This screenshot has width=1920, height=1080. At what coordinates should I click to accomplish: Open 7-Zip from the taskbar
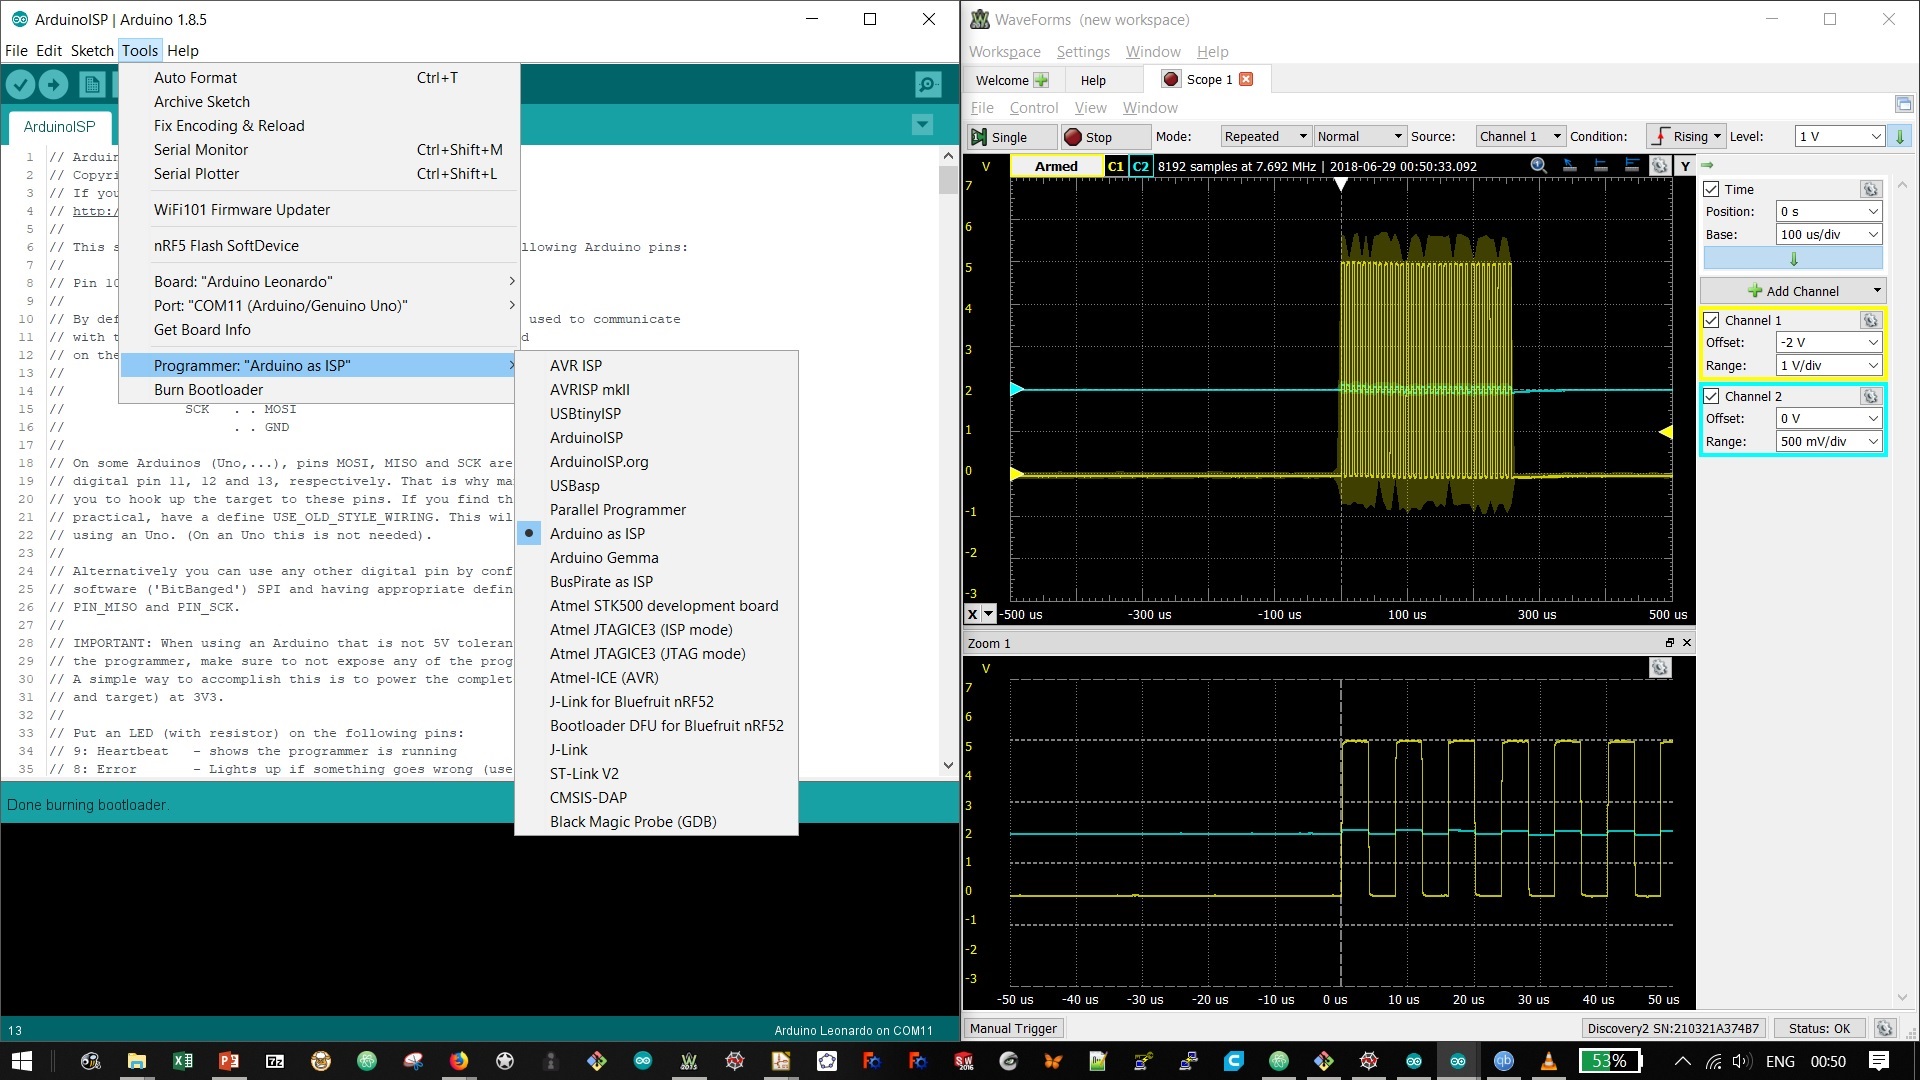[x=275, y=1061]
